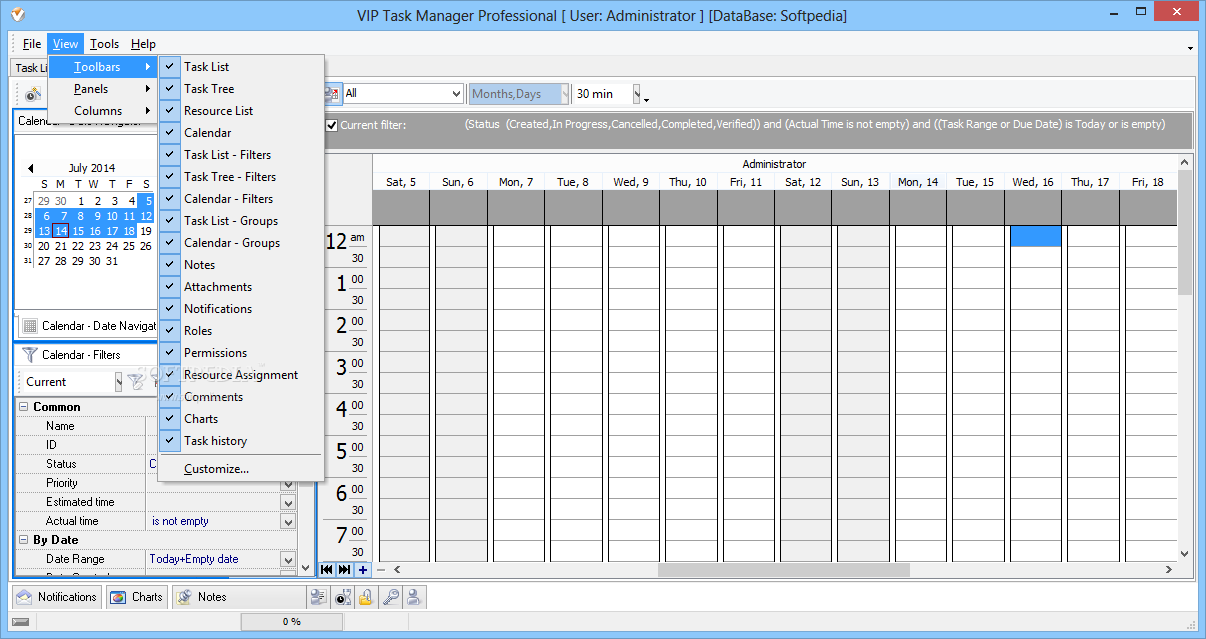Click the funnel icon next to Current filter
This screenshot has width=1206, height=639.
pyautogui.click(x=136, y=382)
